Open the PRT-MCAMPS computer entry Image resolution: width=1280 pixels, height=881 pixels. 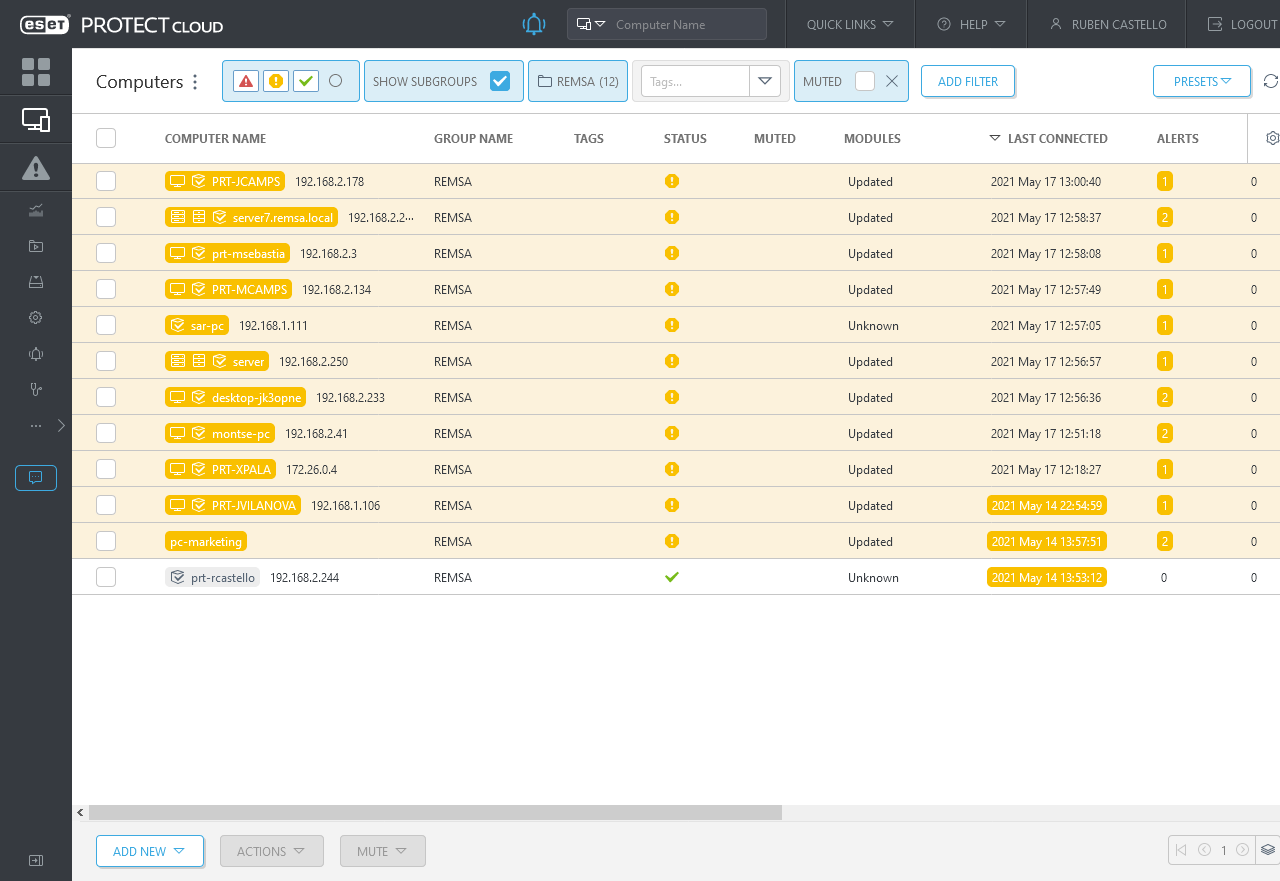pyautogui.click(x=228, y=289)
